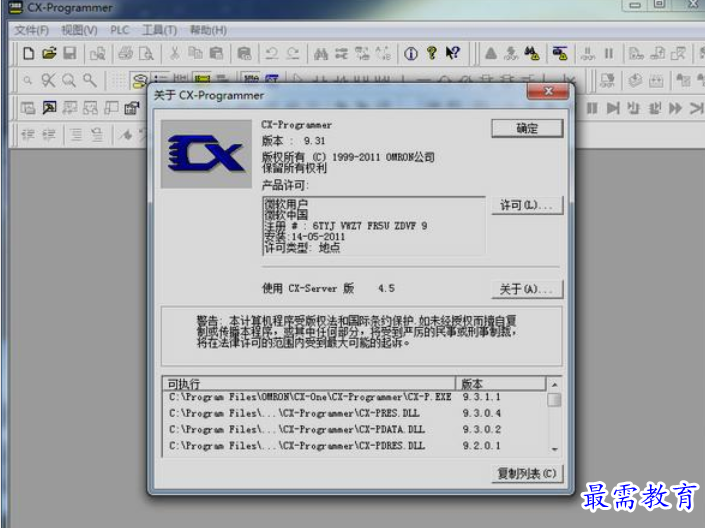Click the New file icon

29,54
